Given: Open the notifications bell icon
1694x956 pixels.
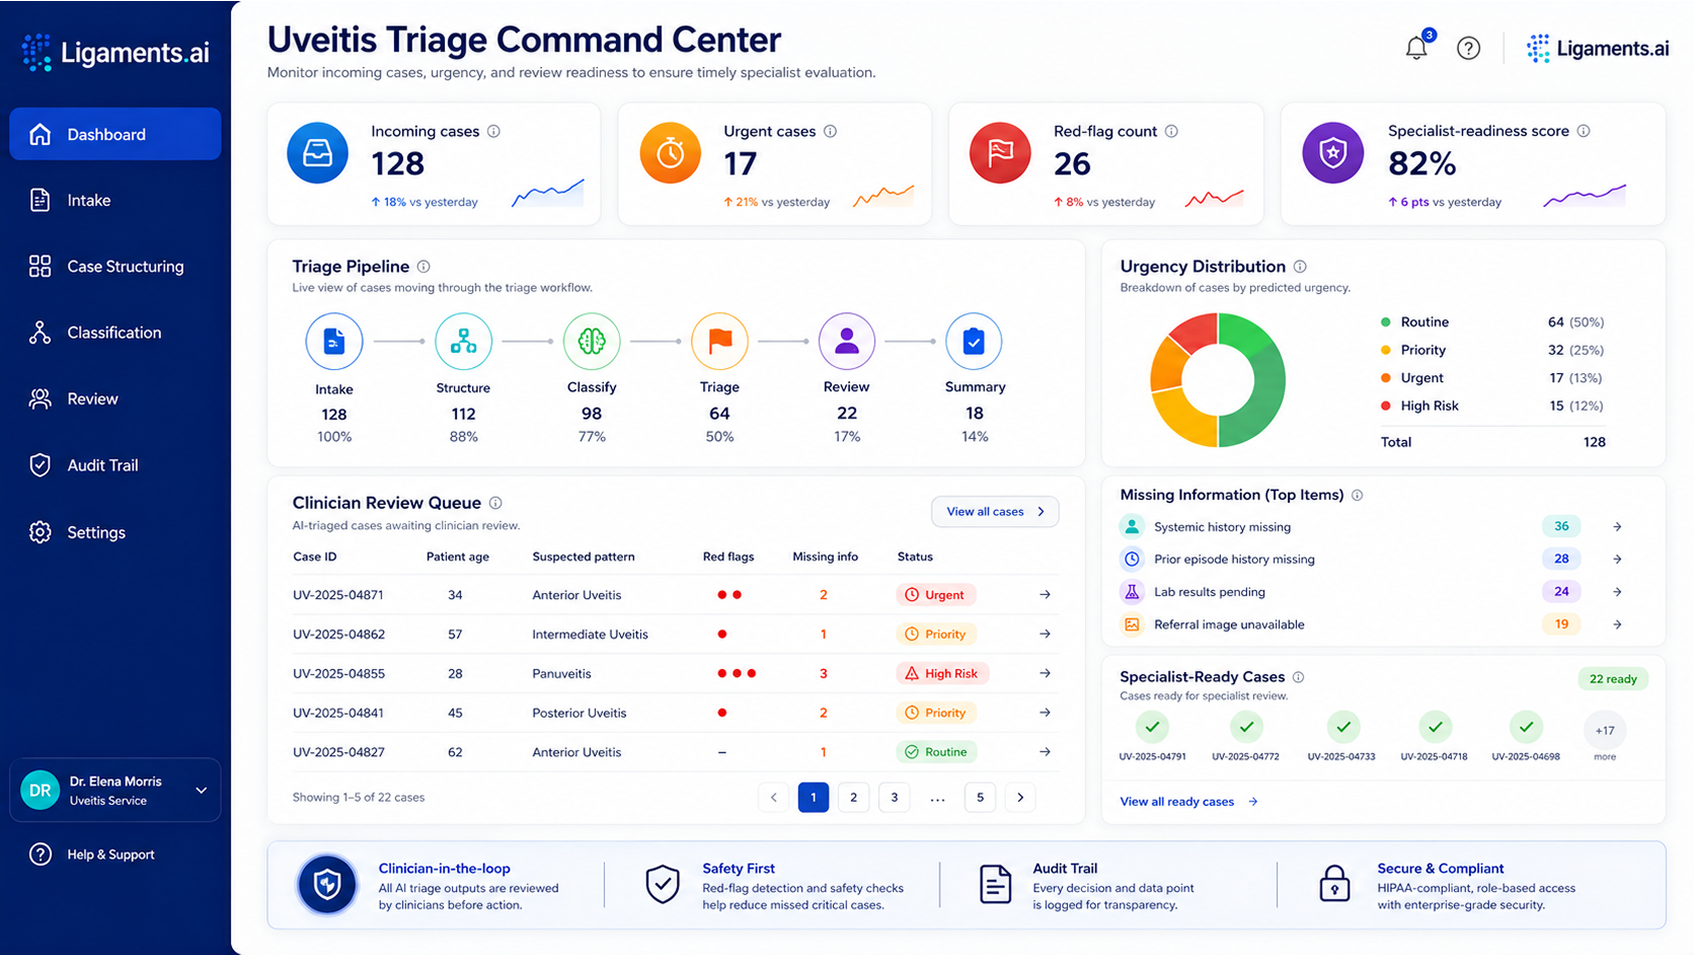Looking at the screenshot, I should click(1416, 48).
